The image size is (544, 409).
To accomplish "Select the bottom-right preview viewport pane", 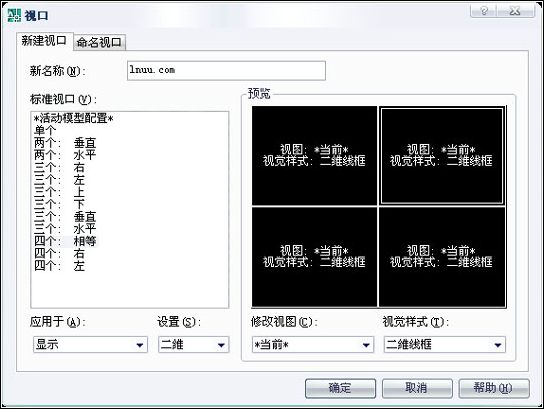I will tap(442, 257).
